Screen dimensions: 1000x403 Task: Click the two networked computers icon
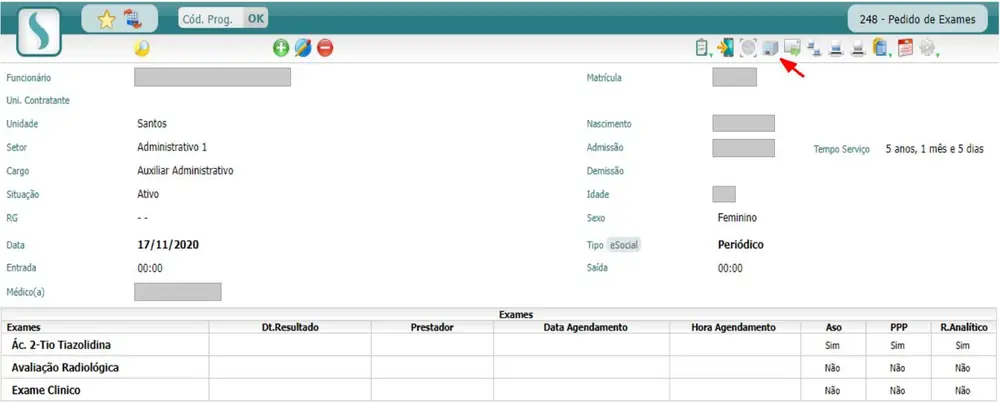click(x=814, y=48)
